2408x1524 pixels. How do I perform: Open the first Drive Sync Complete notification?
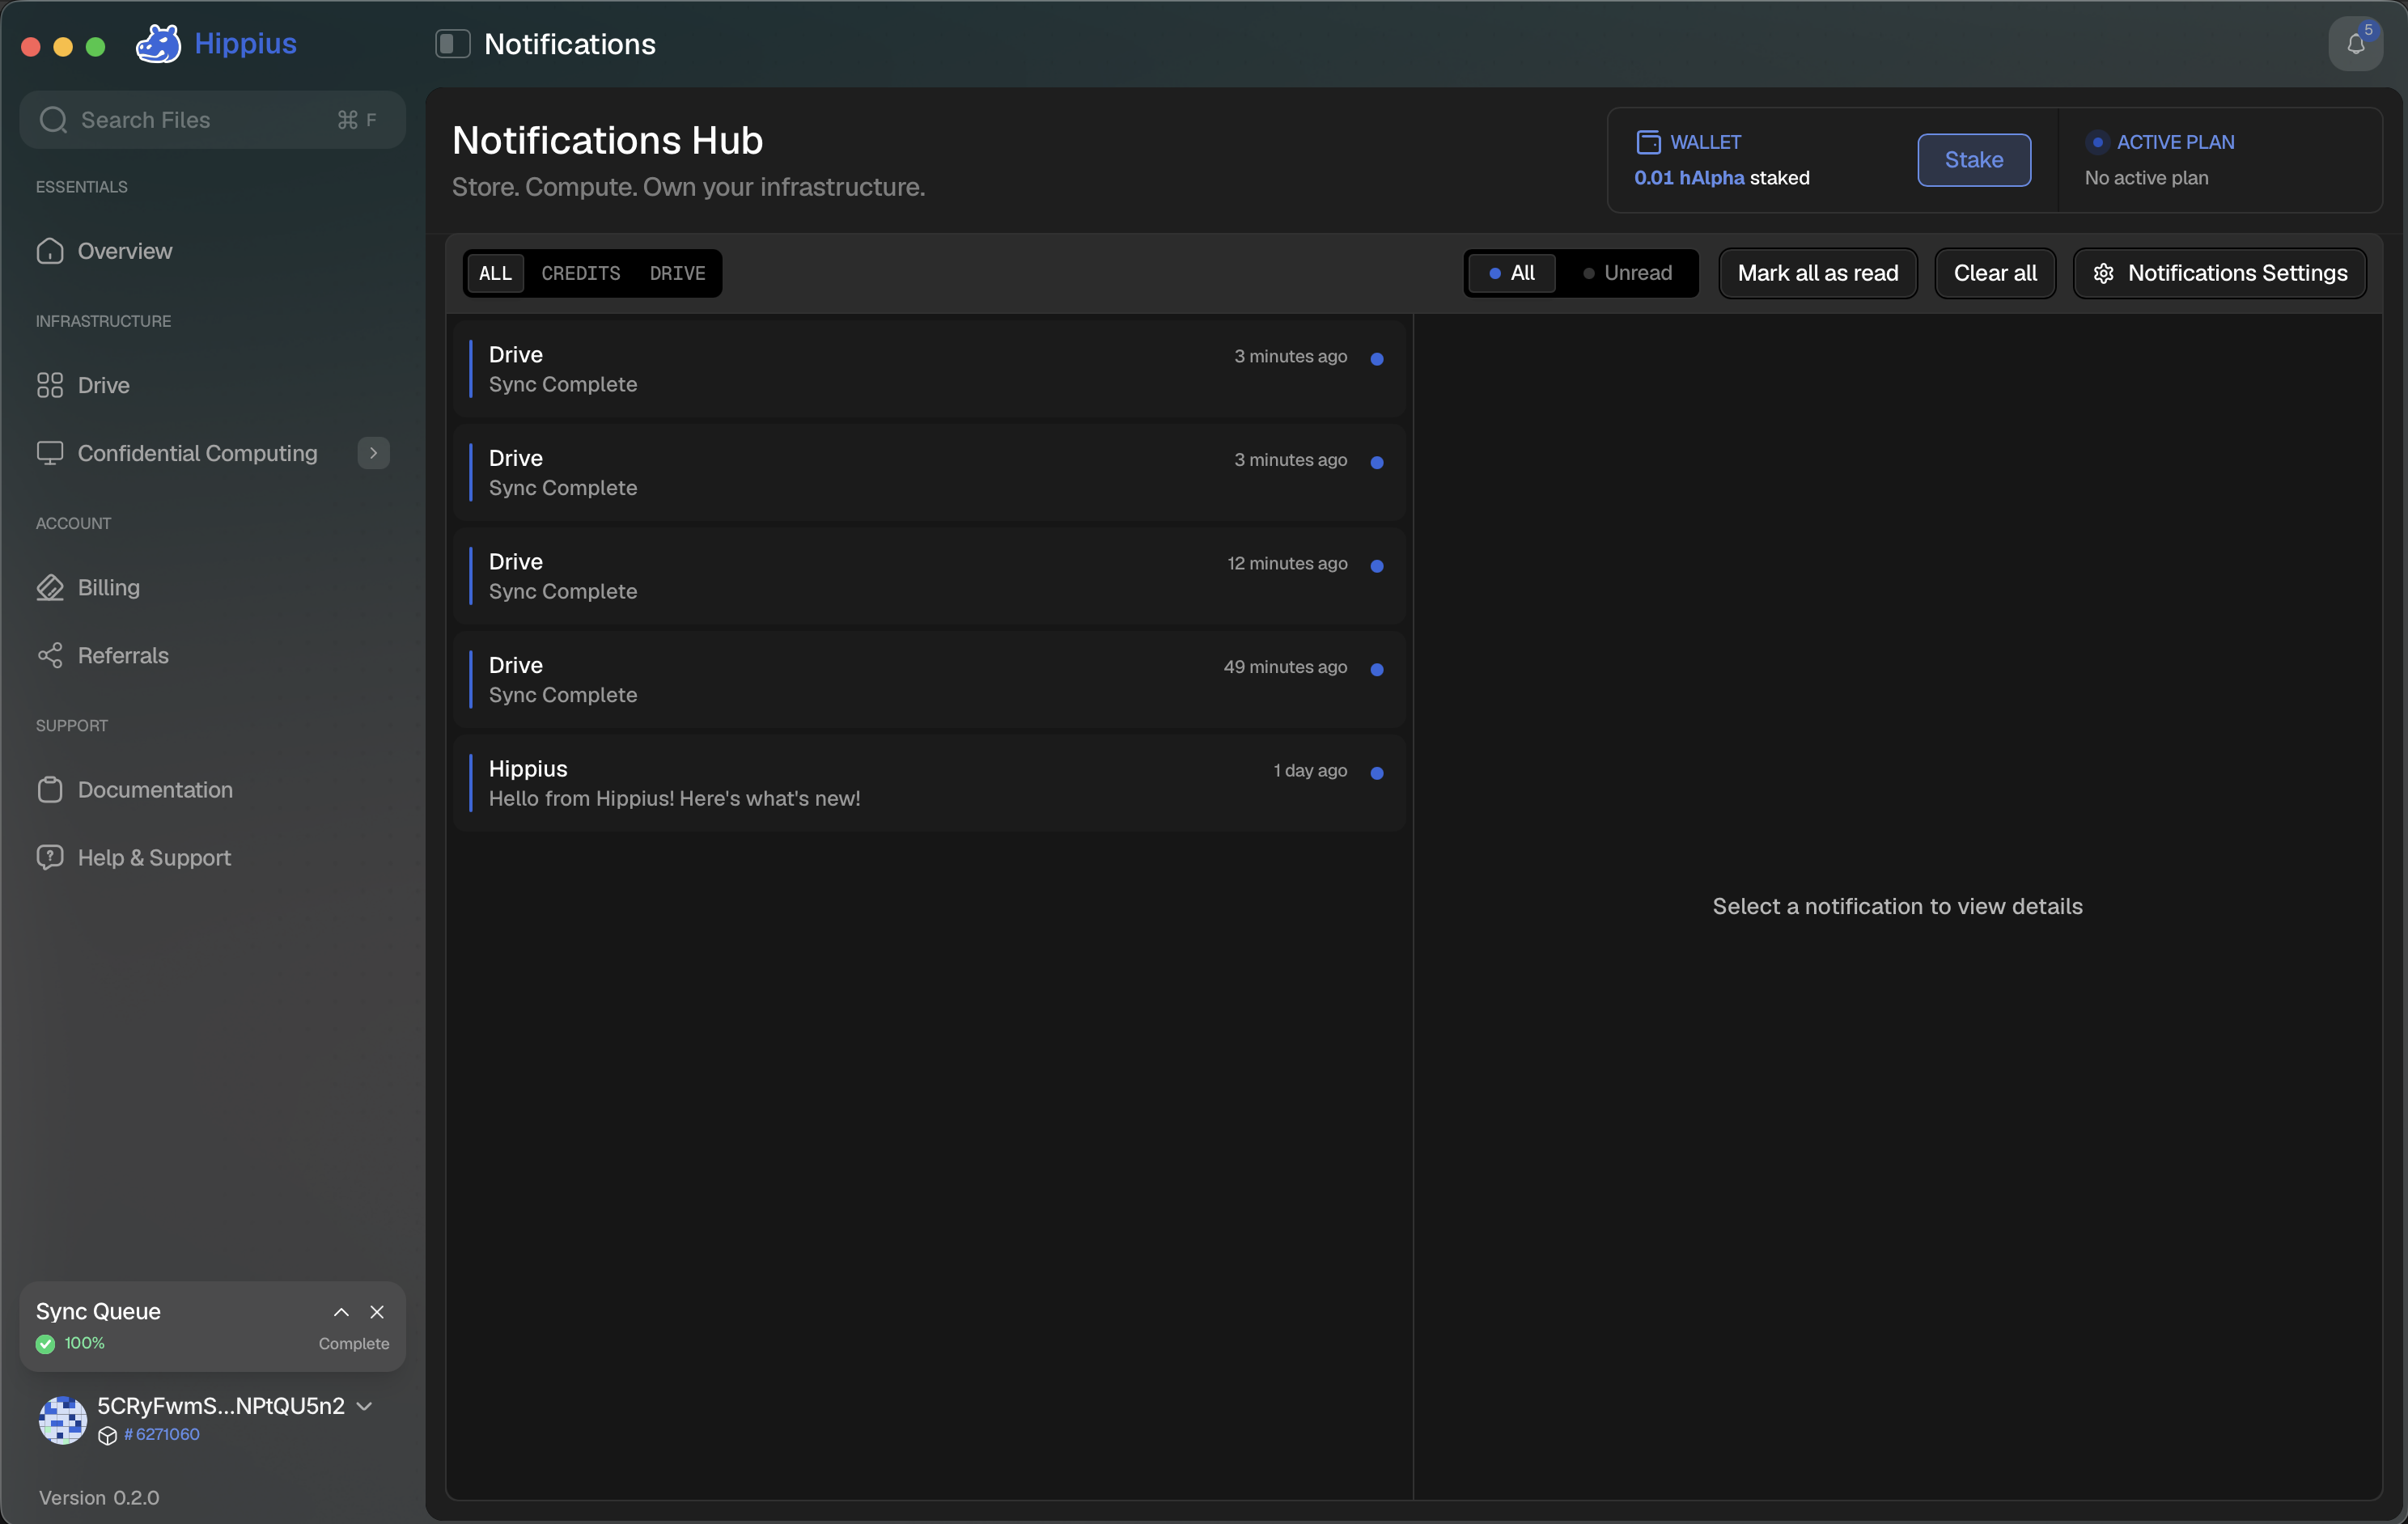(929, 369)
